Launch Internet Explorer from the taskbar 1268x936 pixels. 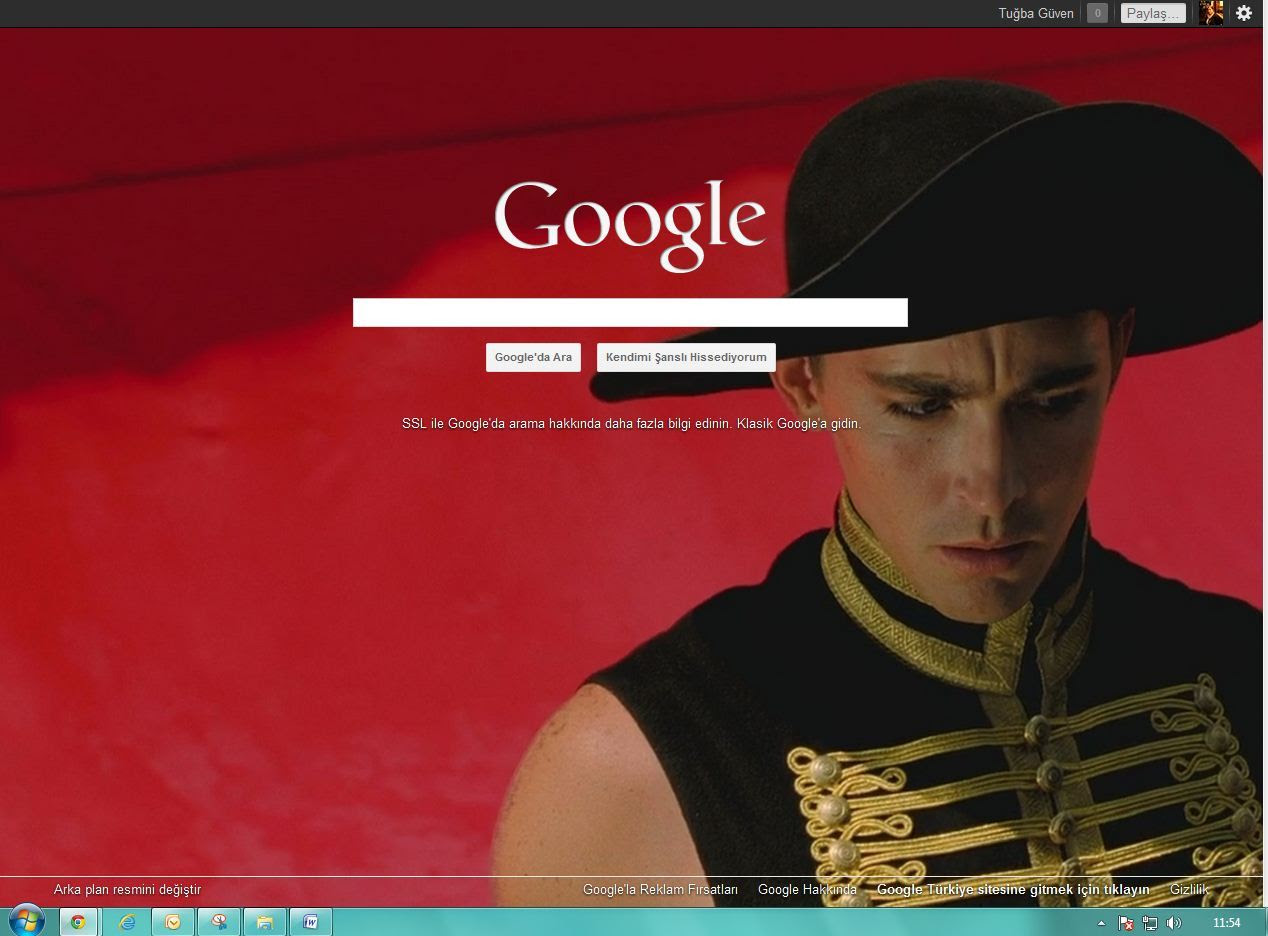127,922
